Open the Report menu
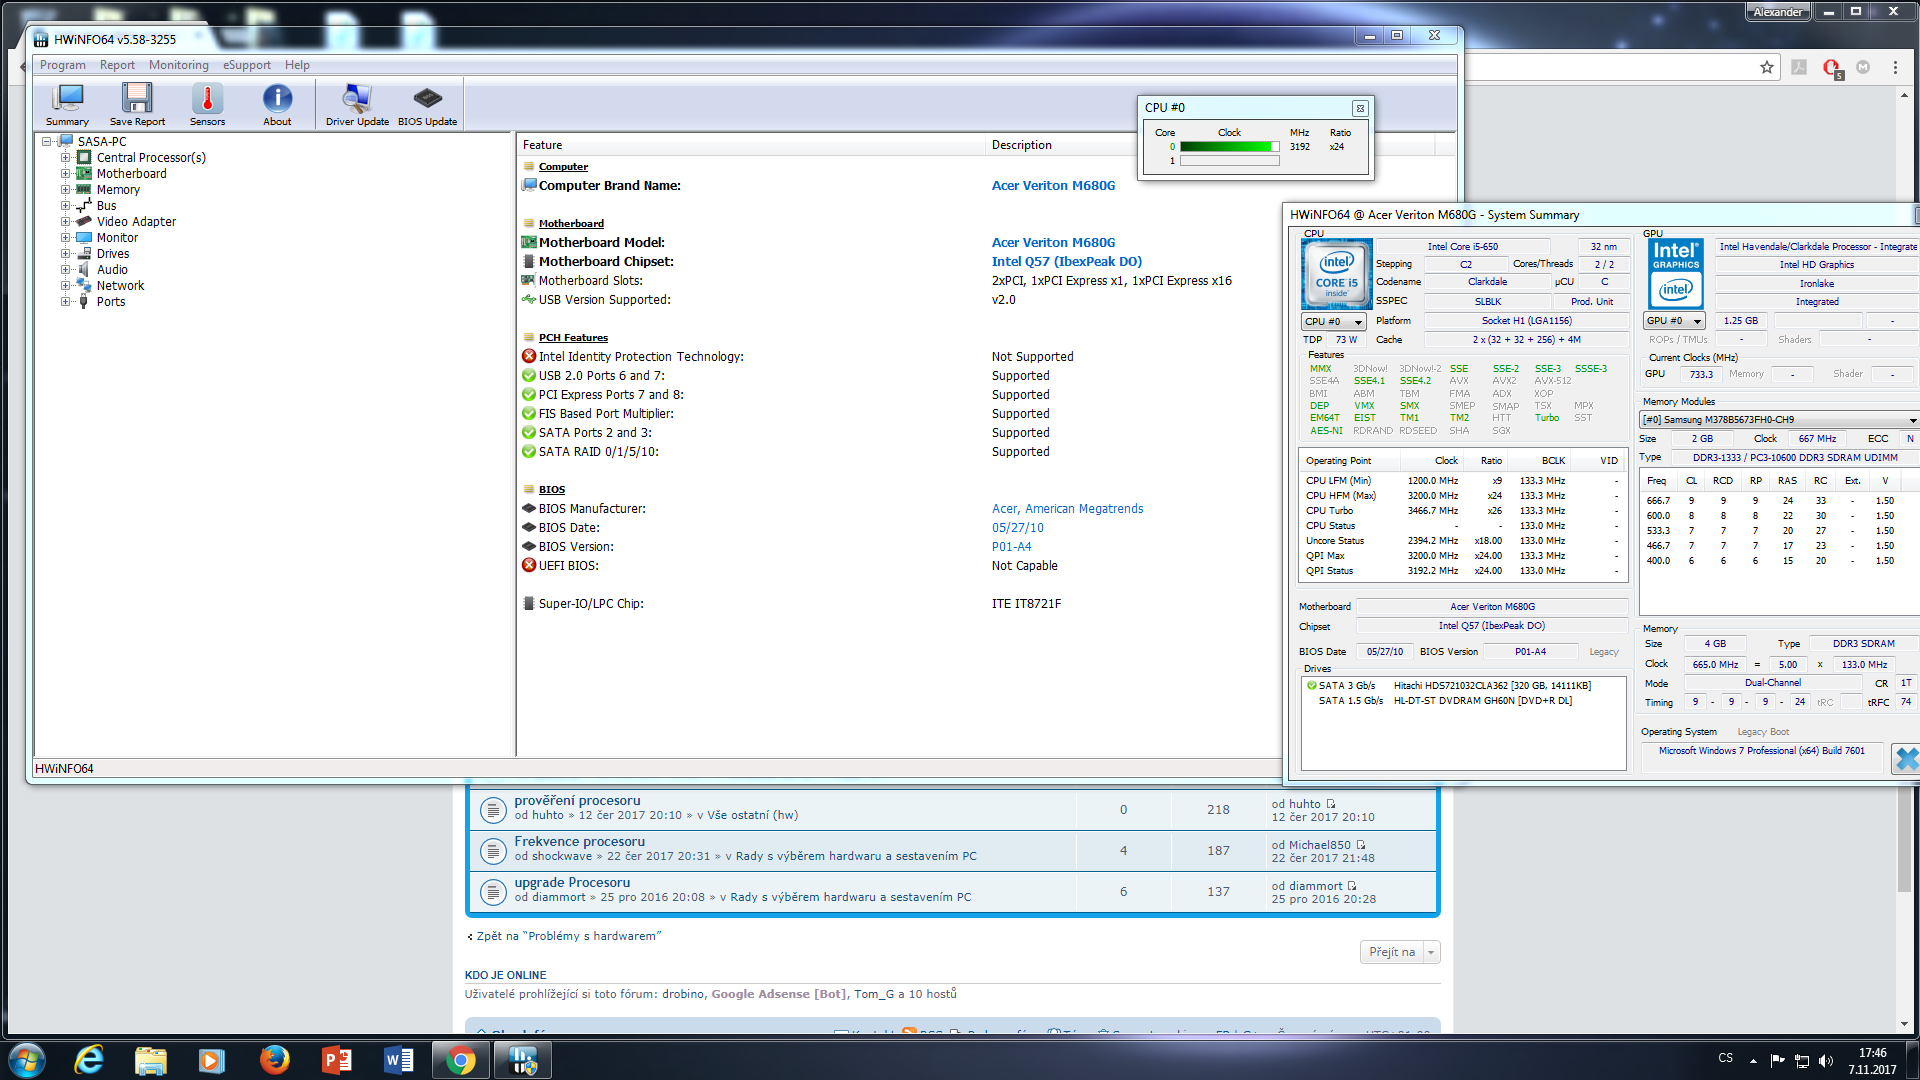 [x=117, y=65]
